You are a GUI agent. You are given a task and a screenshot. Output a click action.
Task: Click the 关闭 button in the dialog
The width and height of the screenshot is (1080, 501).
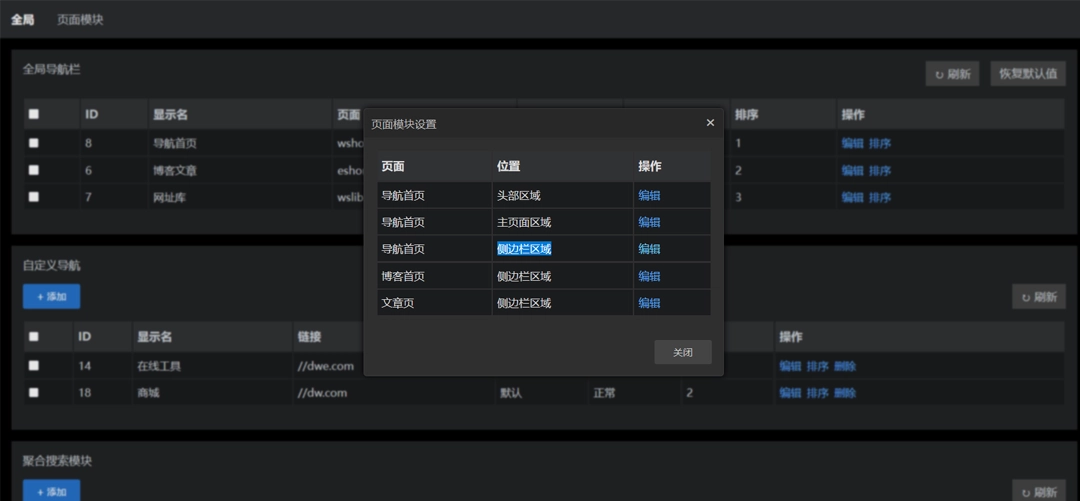click(x=683, y=352)
